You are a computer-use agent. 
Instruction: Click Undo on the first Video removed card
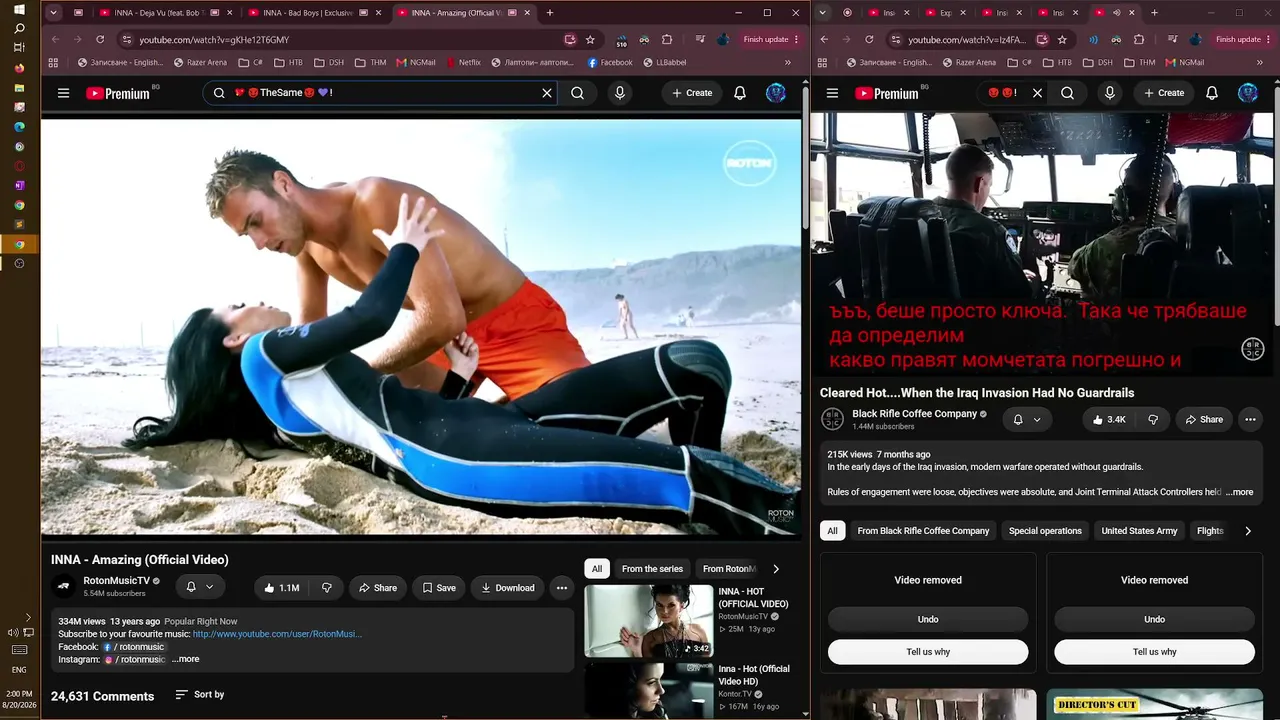pos(928,619)
